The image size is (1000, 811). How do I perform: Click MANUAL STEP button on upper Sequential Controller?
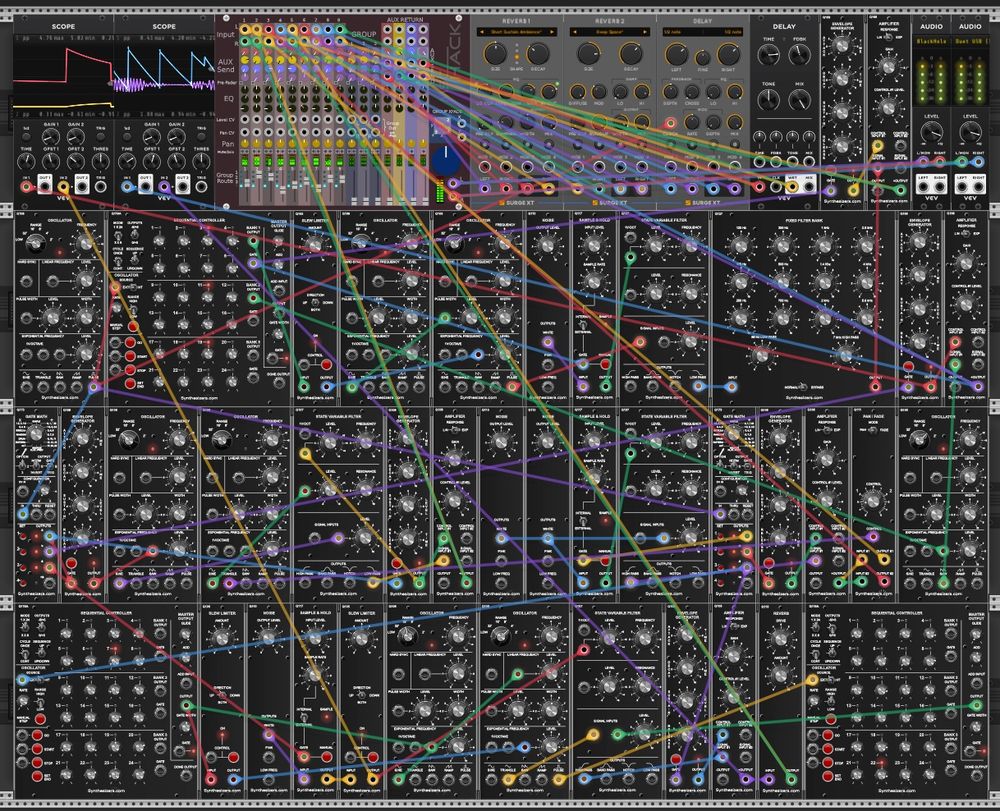click(133, 327)
